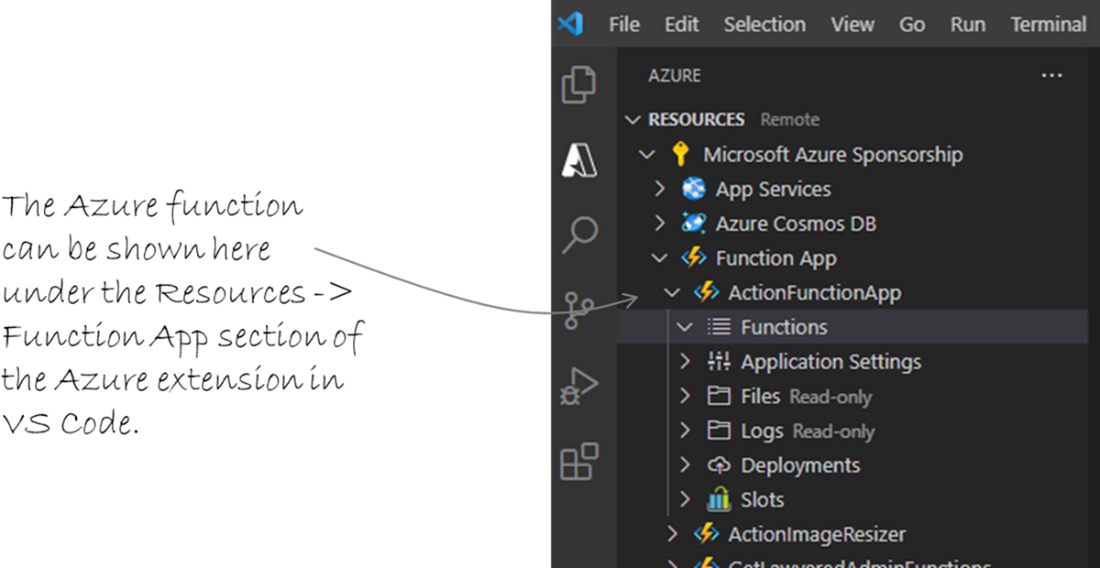Click the RESOURCES section header text
This screenshot has height=568, width=1100.
click(x=697, y=120)
